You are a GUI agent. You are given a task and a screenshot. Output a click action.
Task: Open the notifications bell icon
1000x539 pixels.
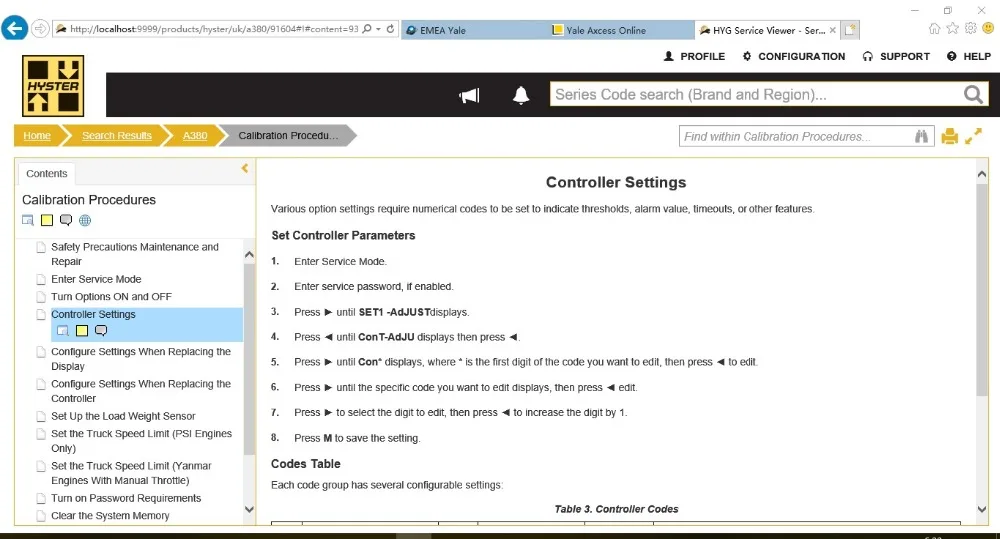tap(521, 95)
